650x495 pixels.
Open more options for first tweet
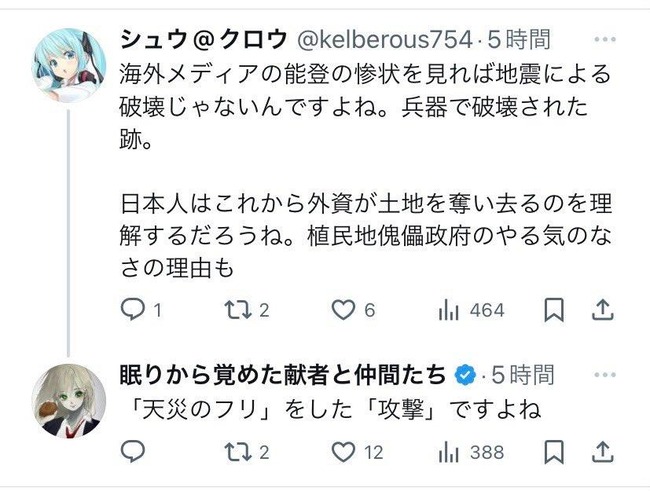point(605,41)
